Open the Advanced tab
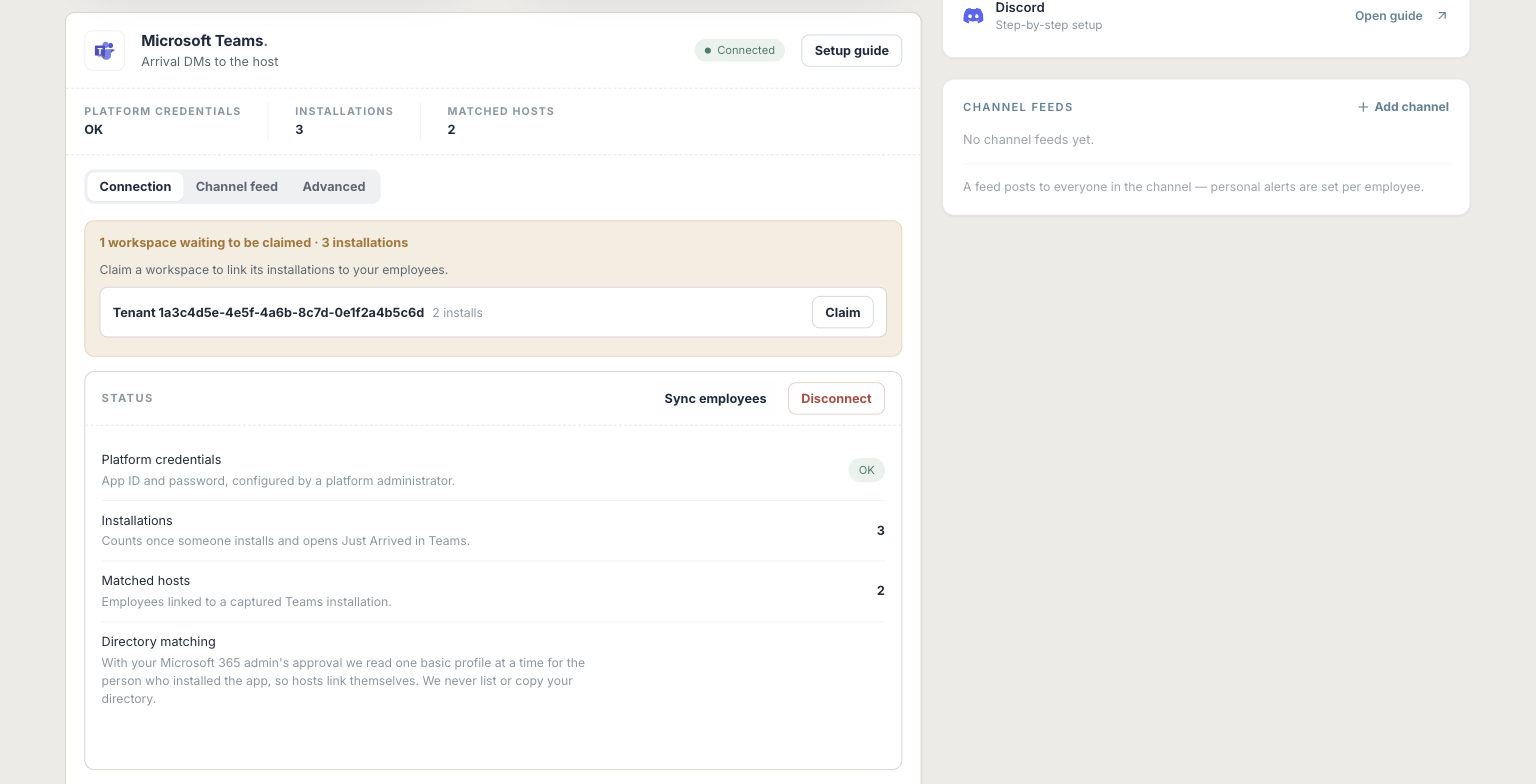Screen dimensions: 1536x784 tap(334, 187)
